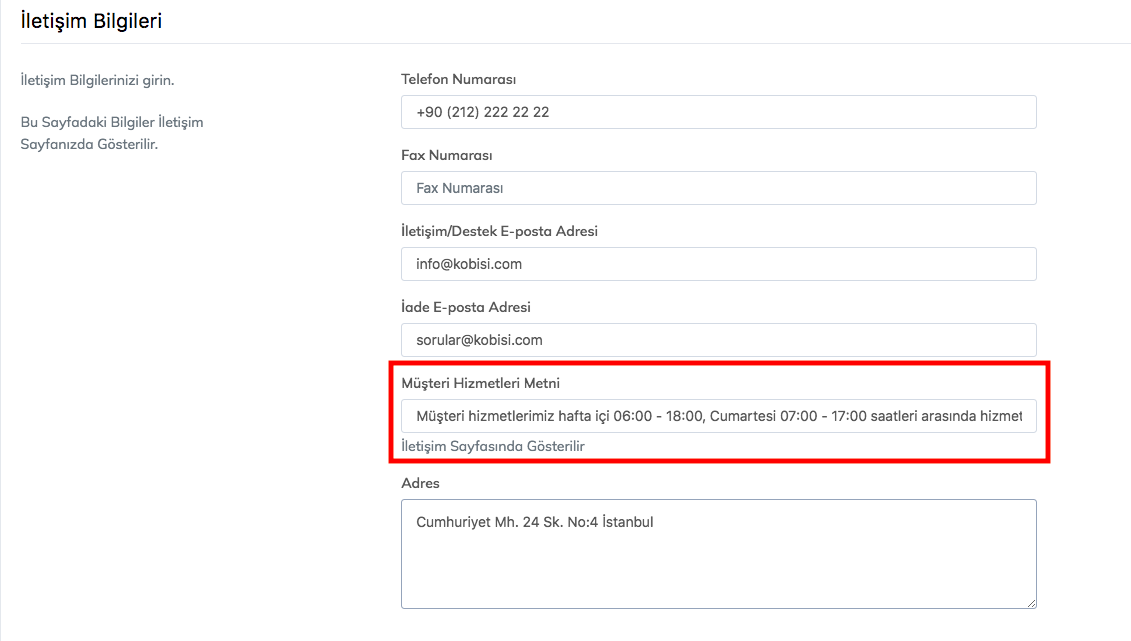The image size is (1131, 641).
Task: Click the Fax Numarası label
Action: [446, 155]
